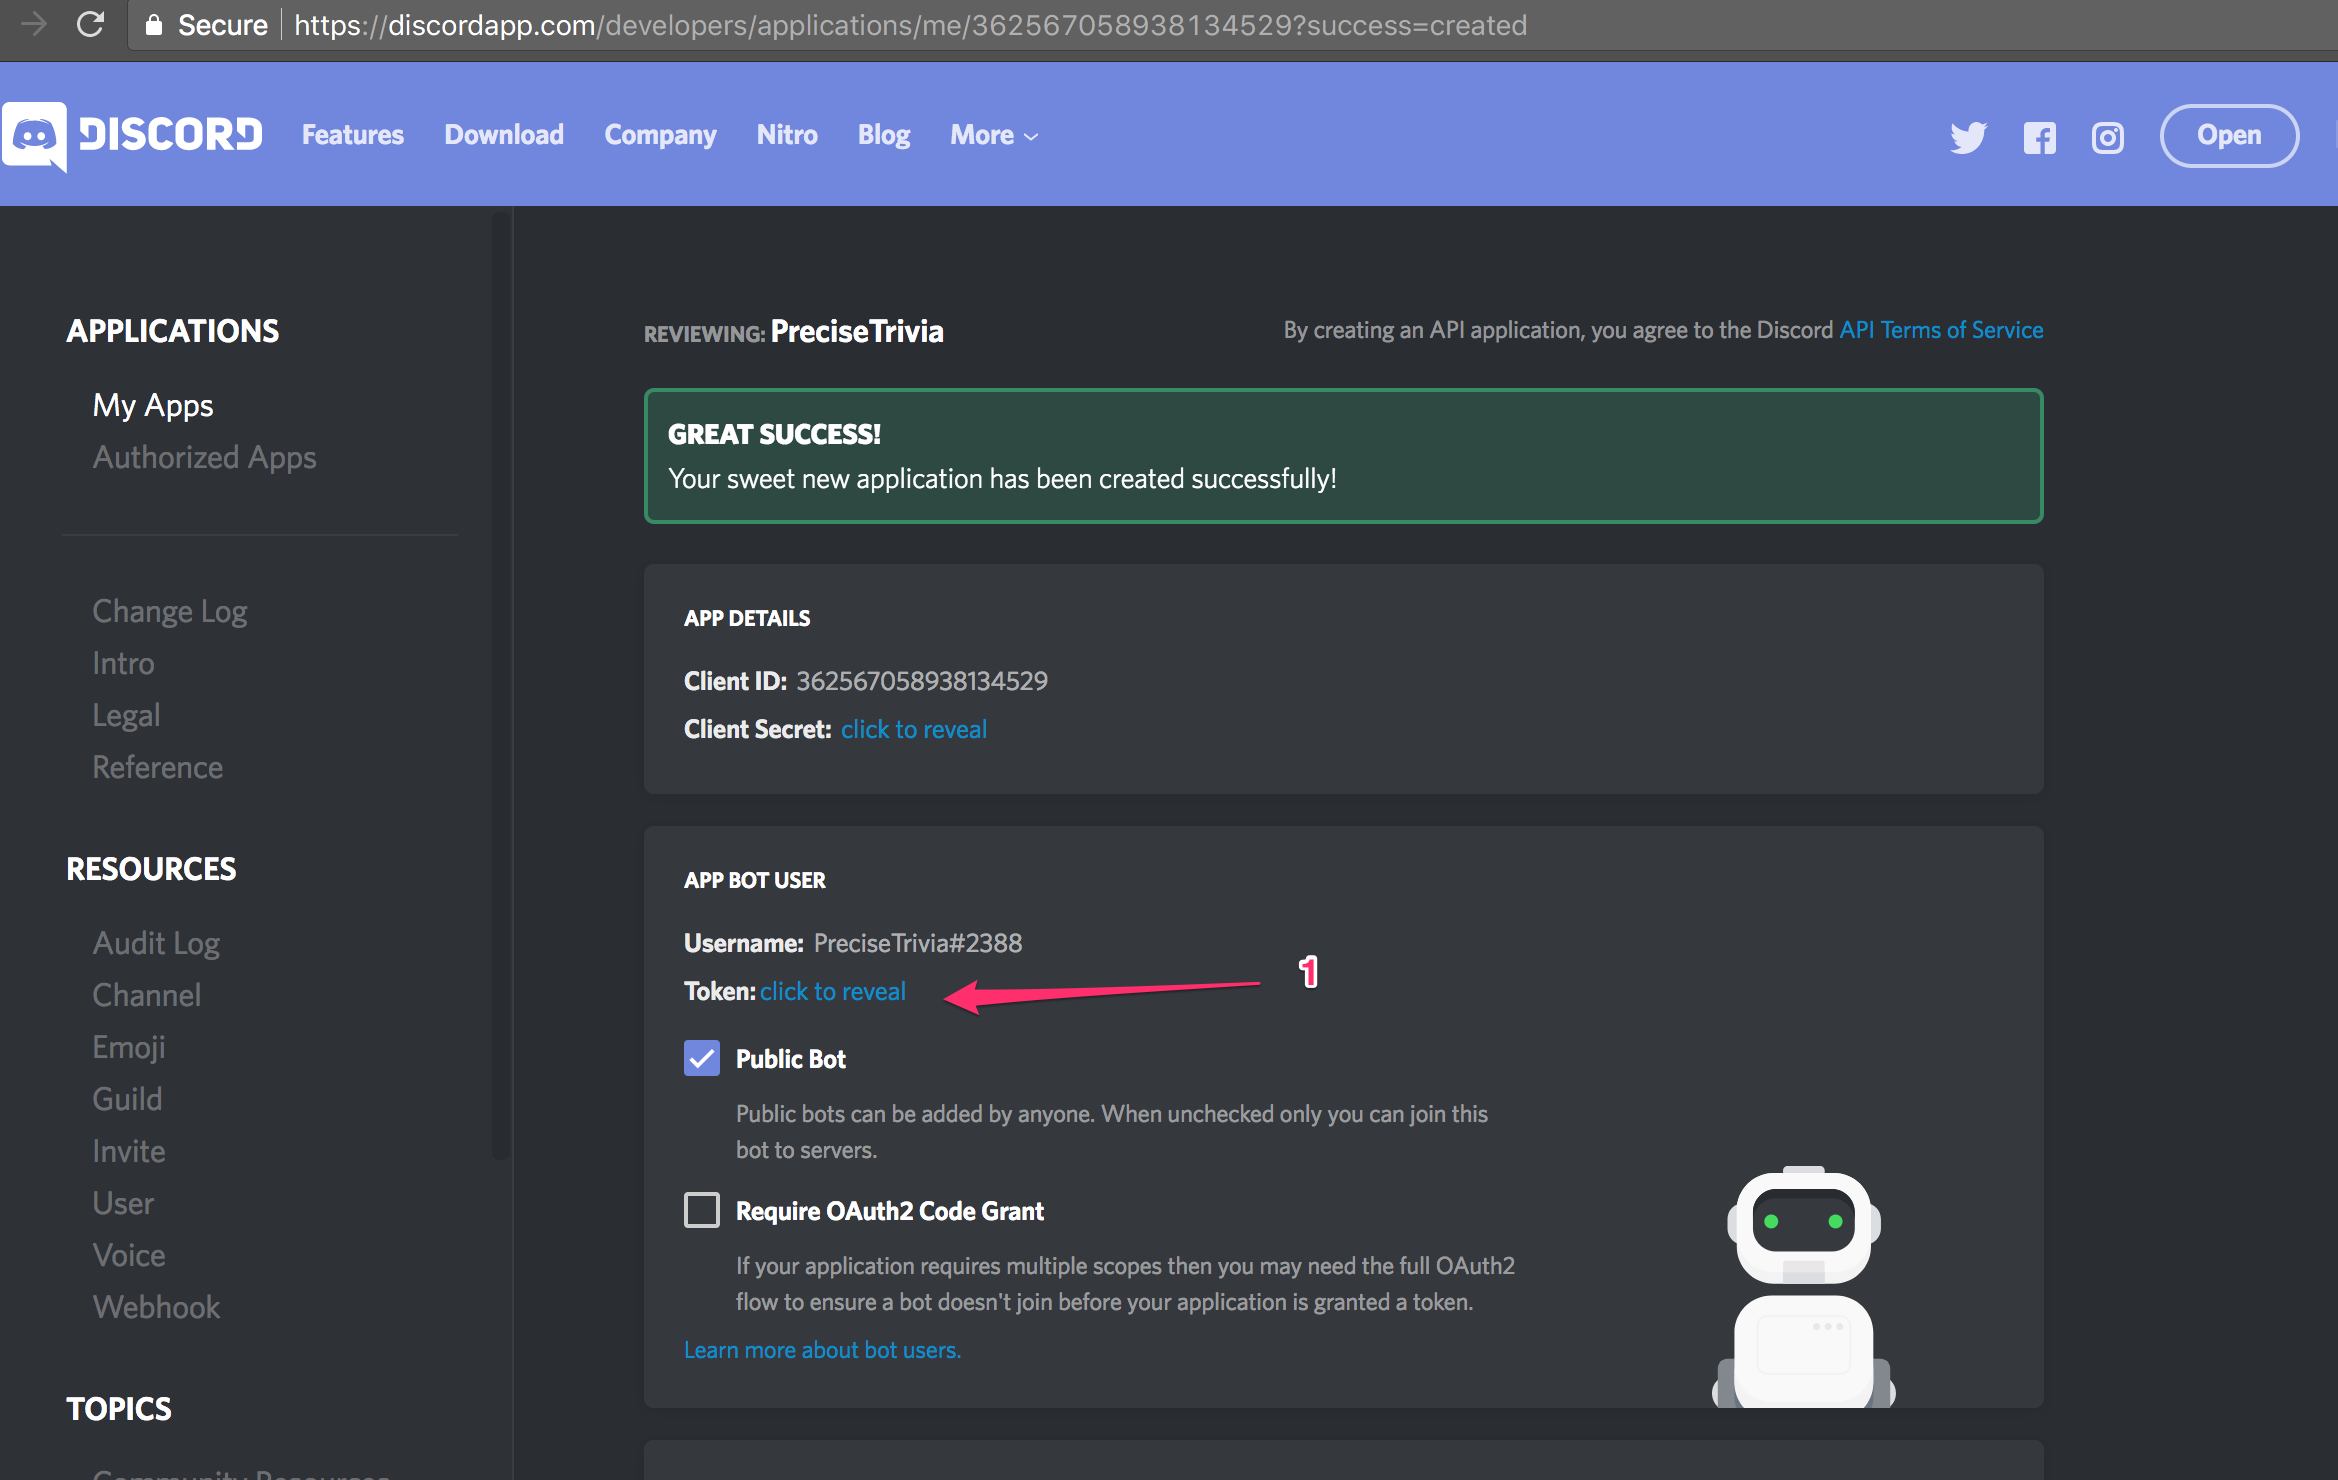Viewport: 2338px width, 1480px height.
Task: Click the browser forward arrow
Action: tap(34, 24)
